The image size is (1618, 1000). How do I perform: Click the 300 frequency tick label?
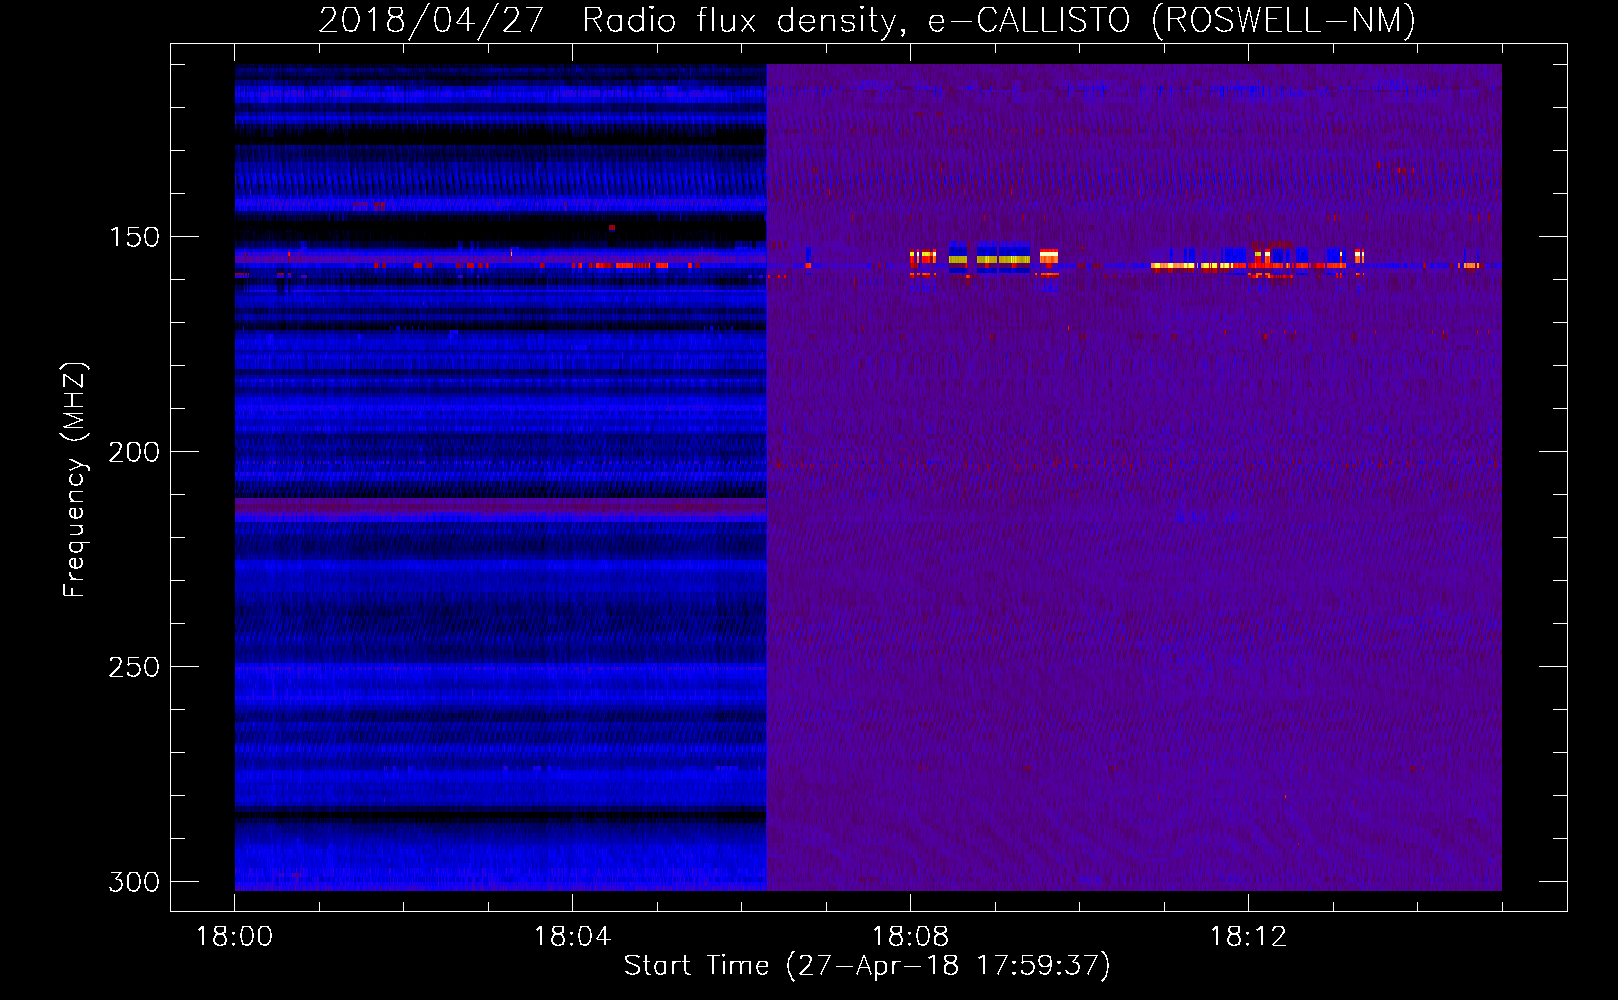coord(134,882)
